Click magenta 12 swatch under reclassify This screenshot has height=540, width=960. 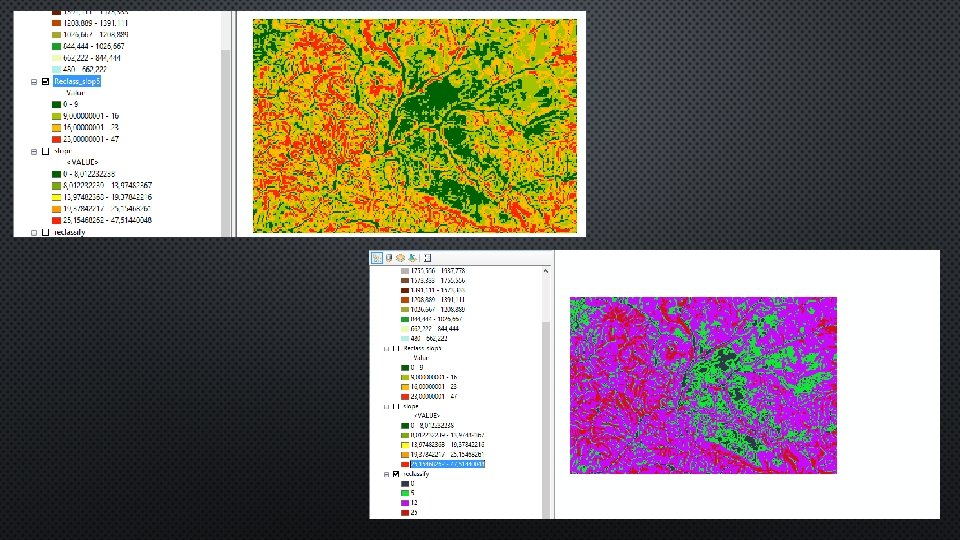(405, 503)
